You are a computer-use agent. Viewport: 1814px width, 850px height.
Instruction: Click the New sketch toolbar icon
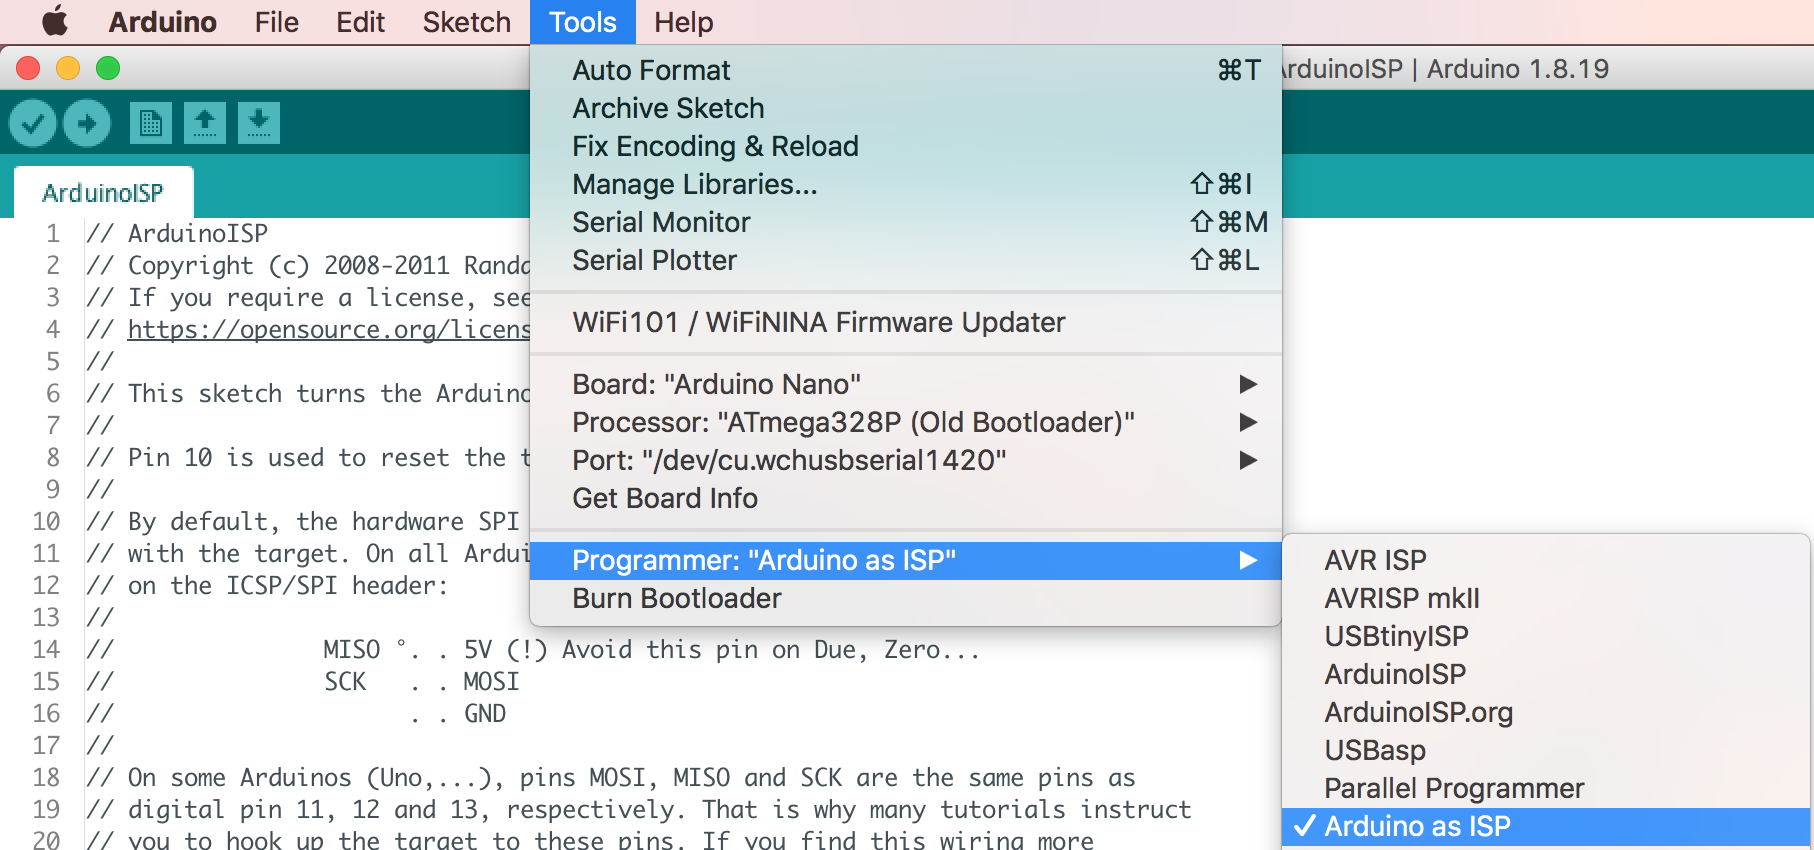pyautogui.click(x=151, y=124)
